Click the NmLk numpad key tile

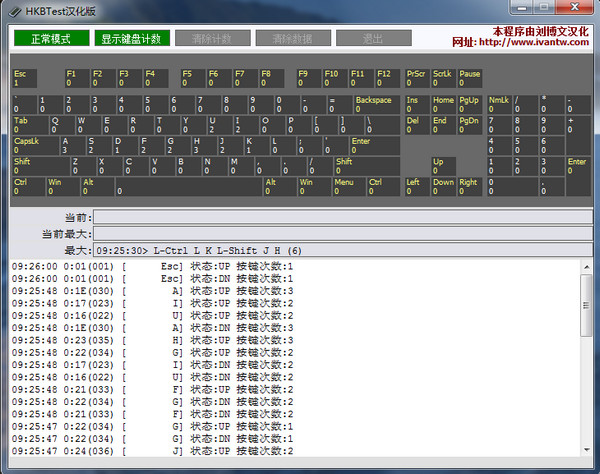[498, 105]
